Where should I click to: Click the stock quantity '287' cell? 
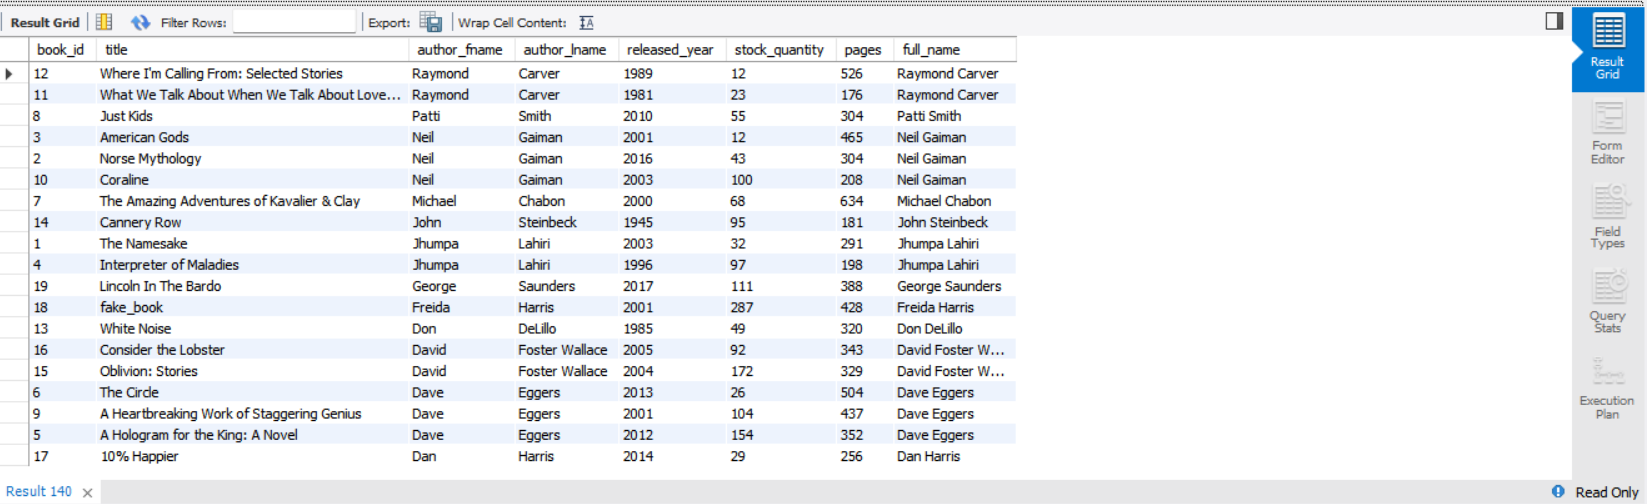(x=781, y=307)
